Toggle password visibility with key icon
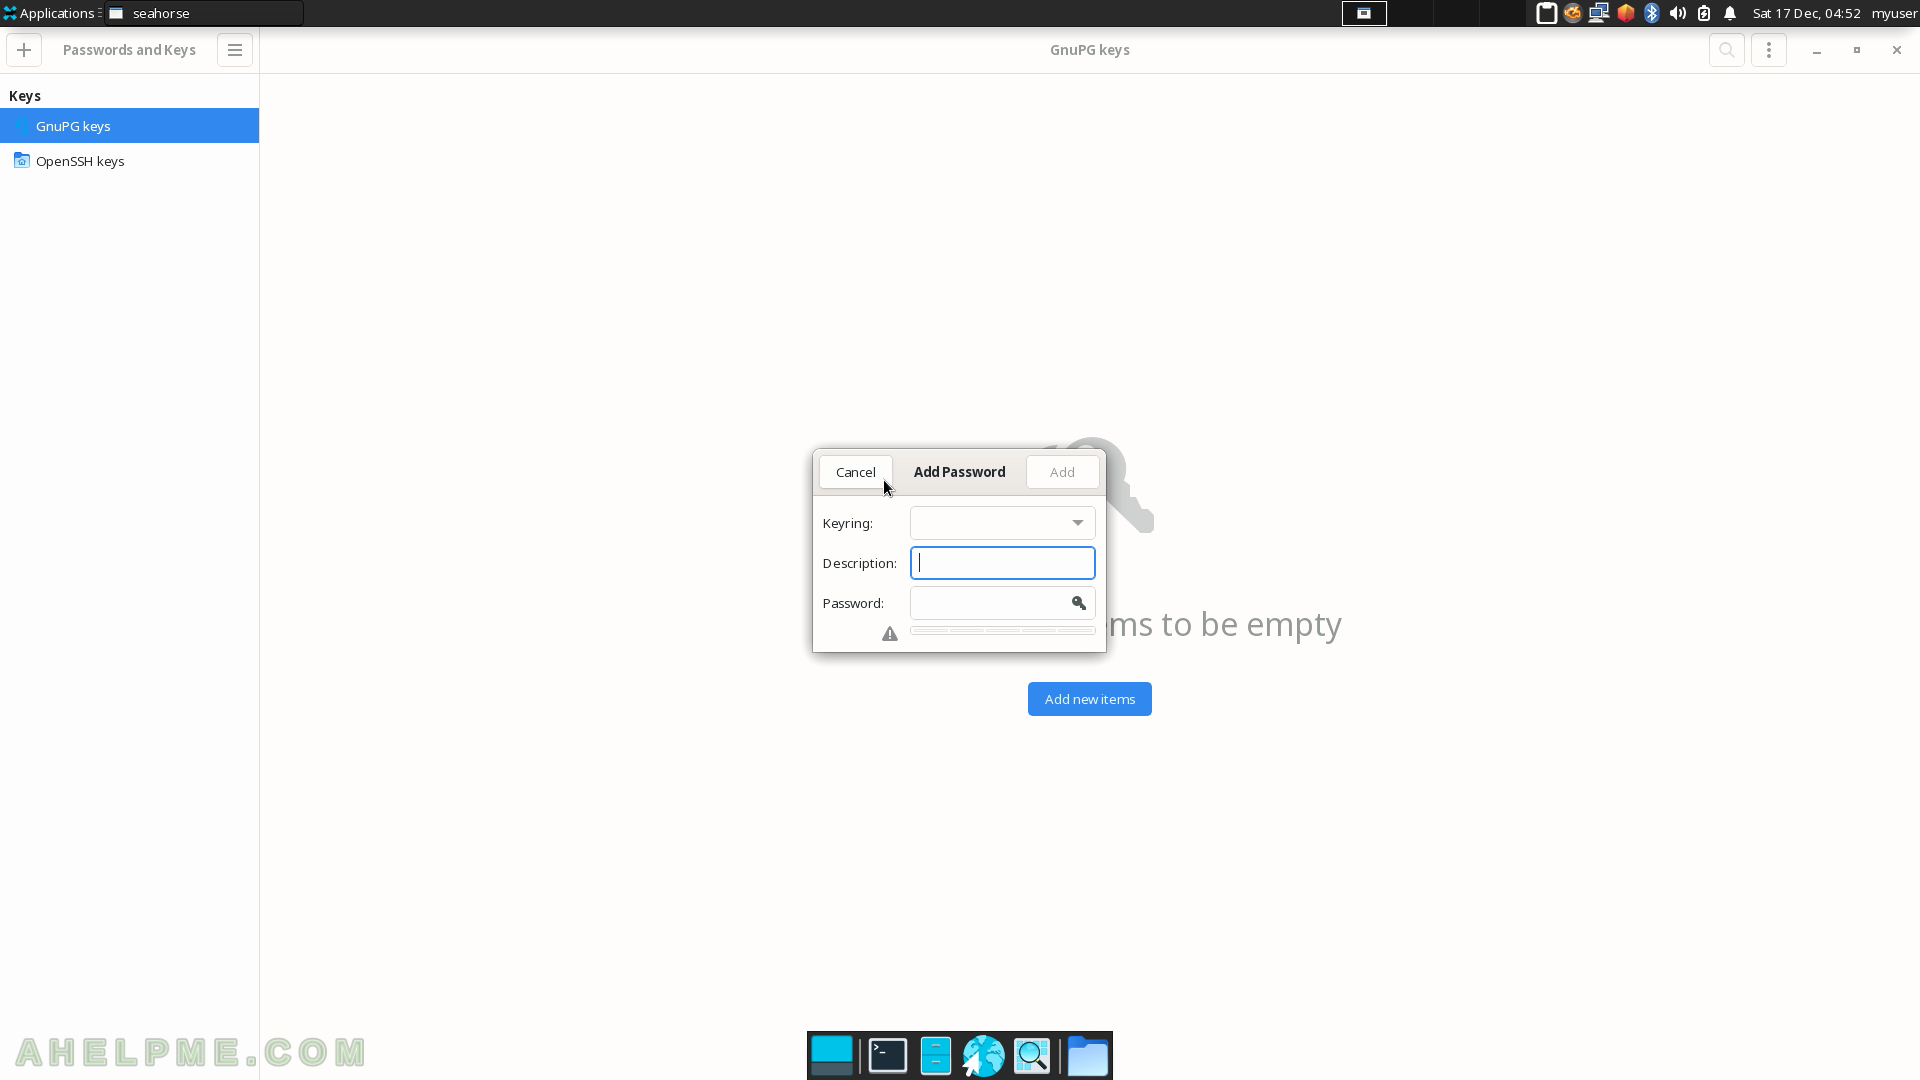Screen dimensions: 1920x1080 pyautogui.click(x=1079, y=603)
